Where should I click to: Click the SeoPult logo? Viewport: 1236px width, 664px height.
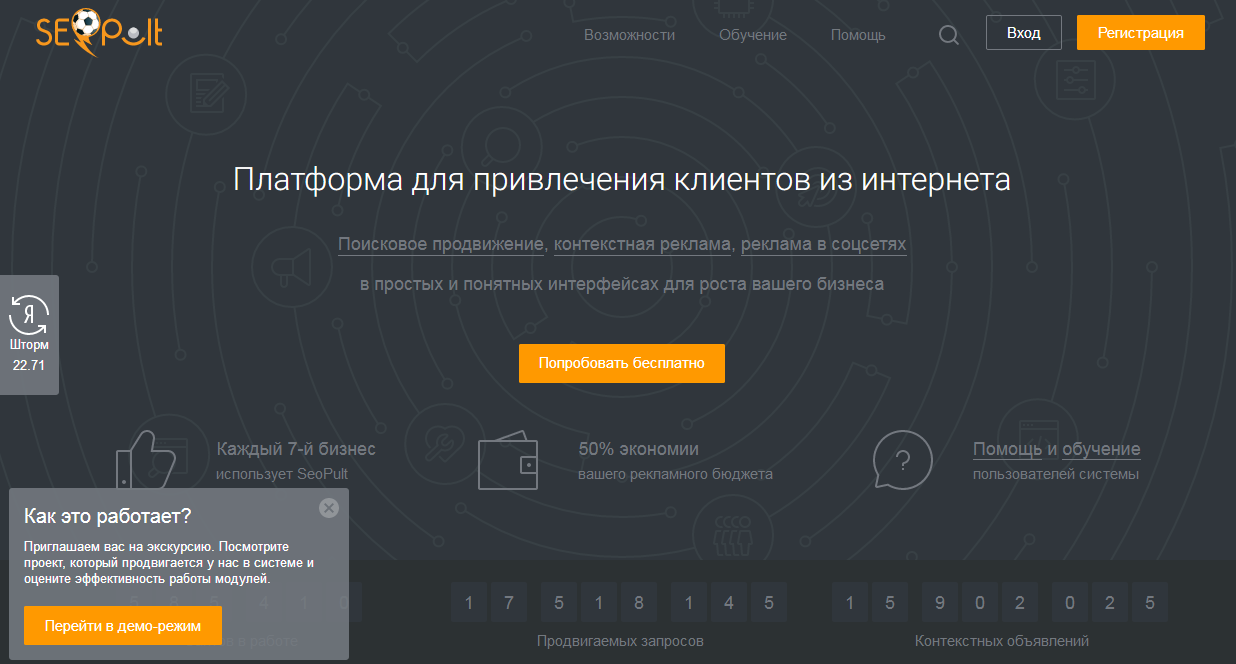click(98, 33)
